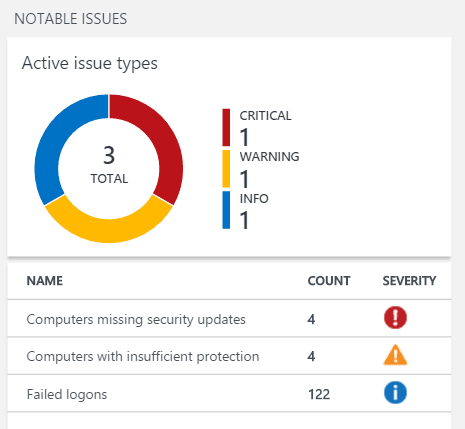This screenshot has width=465, height=429.
Task: Sort by the NAME column header
Action: coord(45,281)
